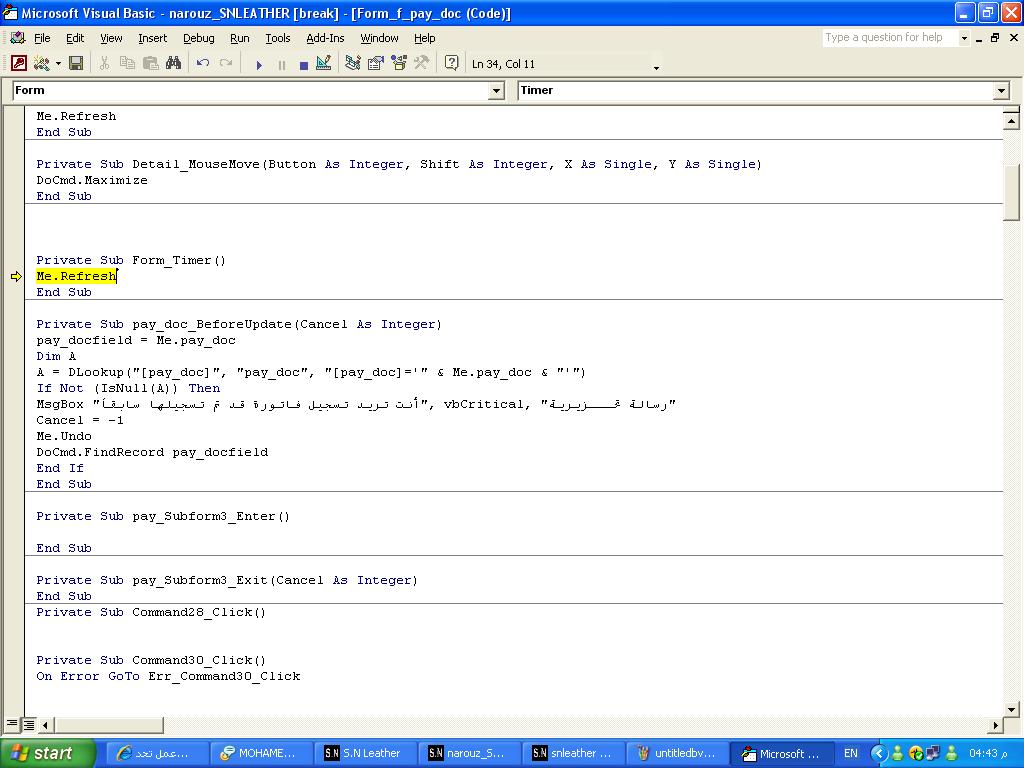Click the horizontal scrollbar left arrow
Viewport: 1024px width, 768px height.
[45, 724]
